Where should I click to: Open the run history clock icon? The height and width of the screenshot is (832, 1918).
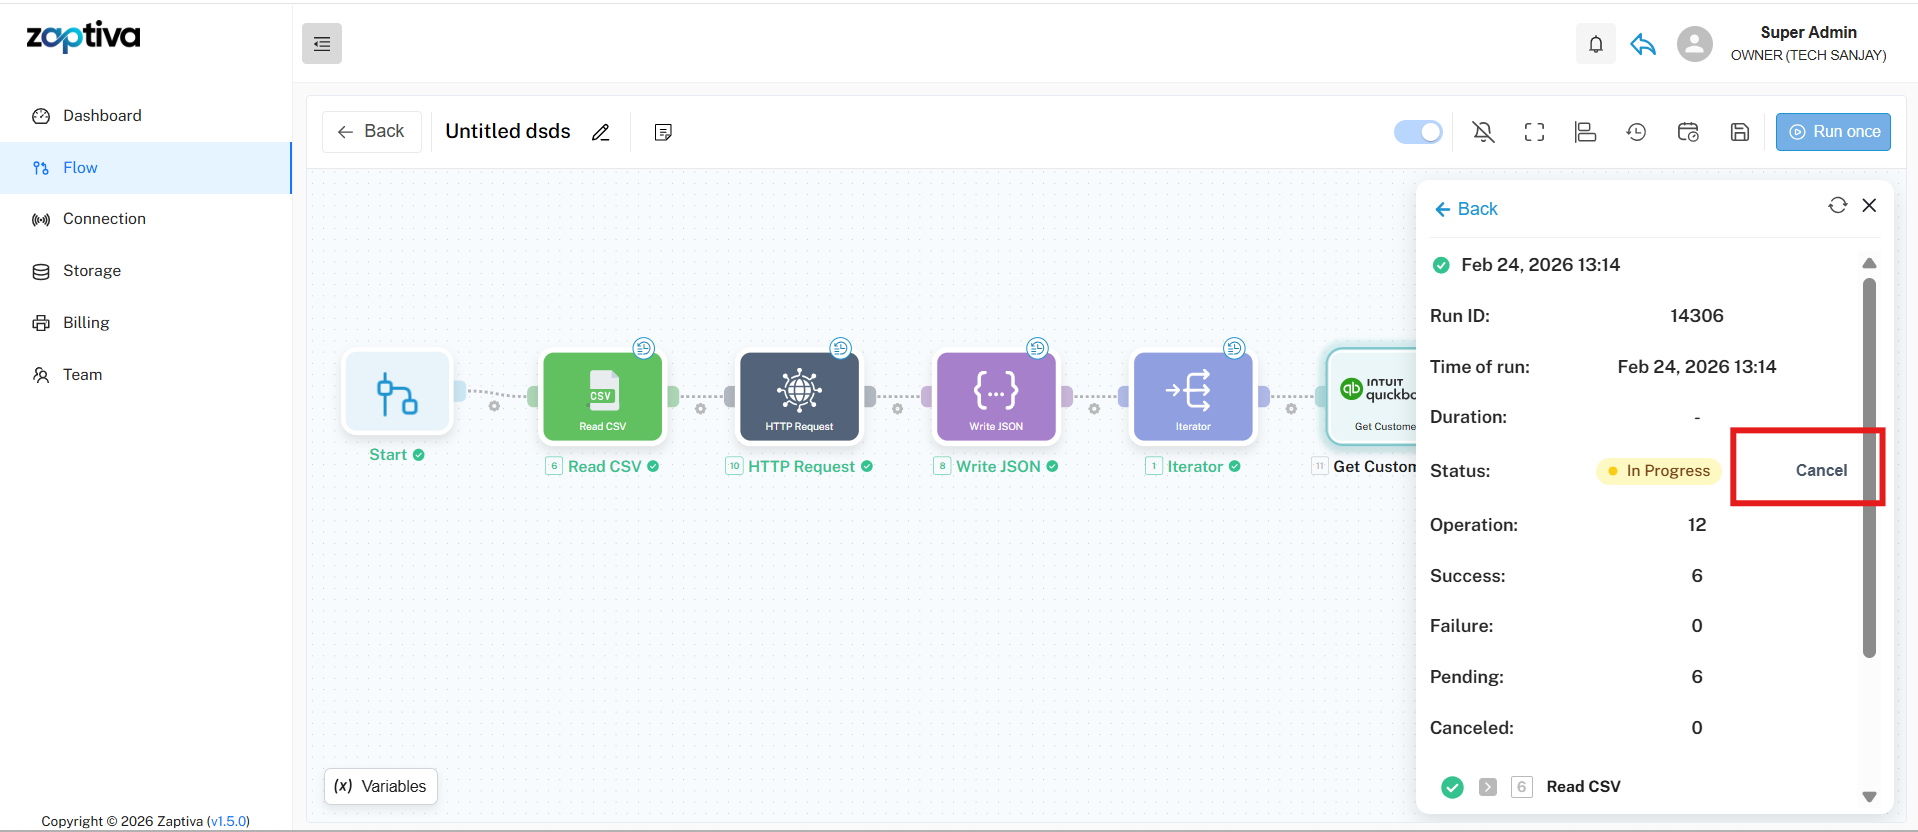click(x=1636, y=132)
